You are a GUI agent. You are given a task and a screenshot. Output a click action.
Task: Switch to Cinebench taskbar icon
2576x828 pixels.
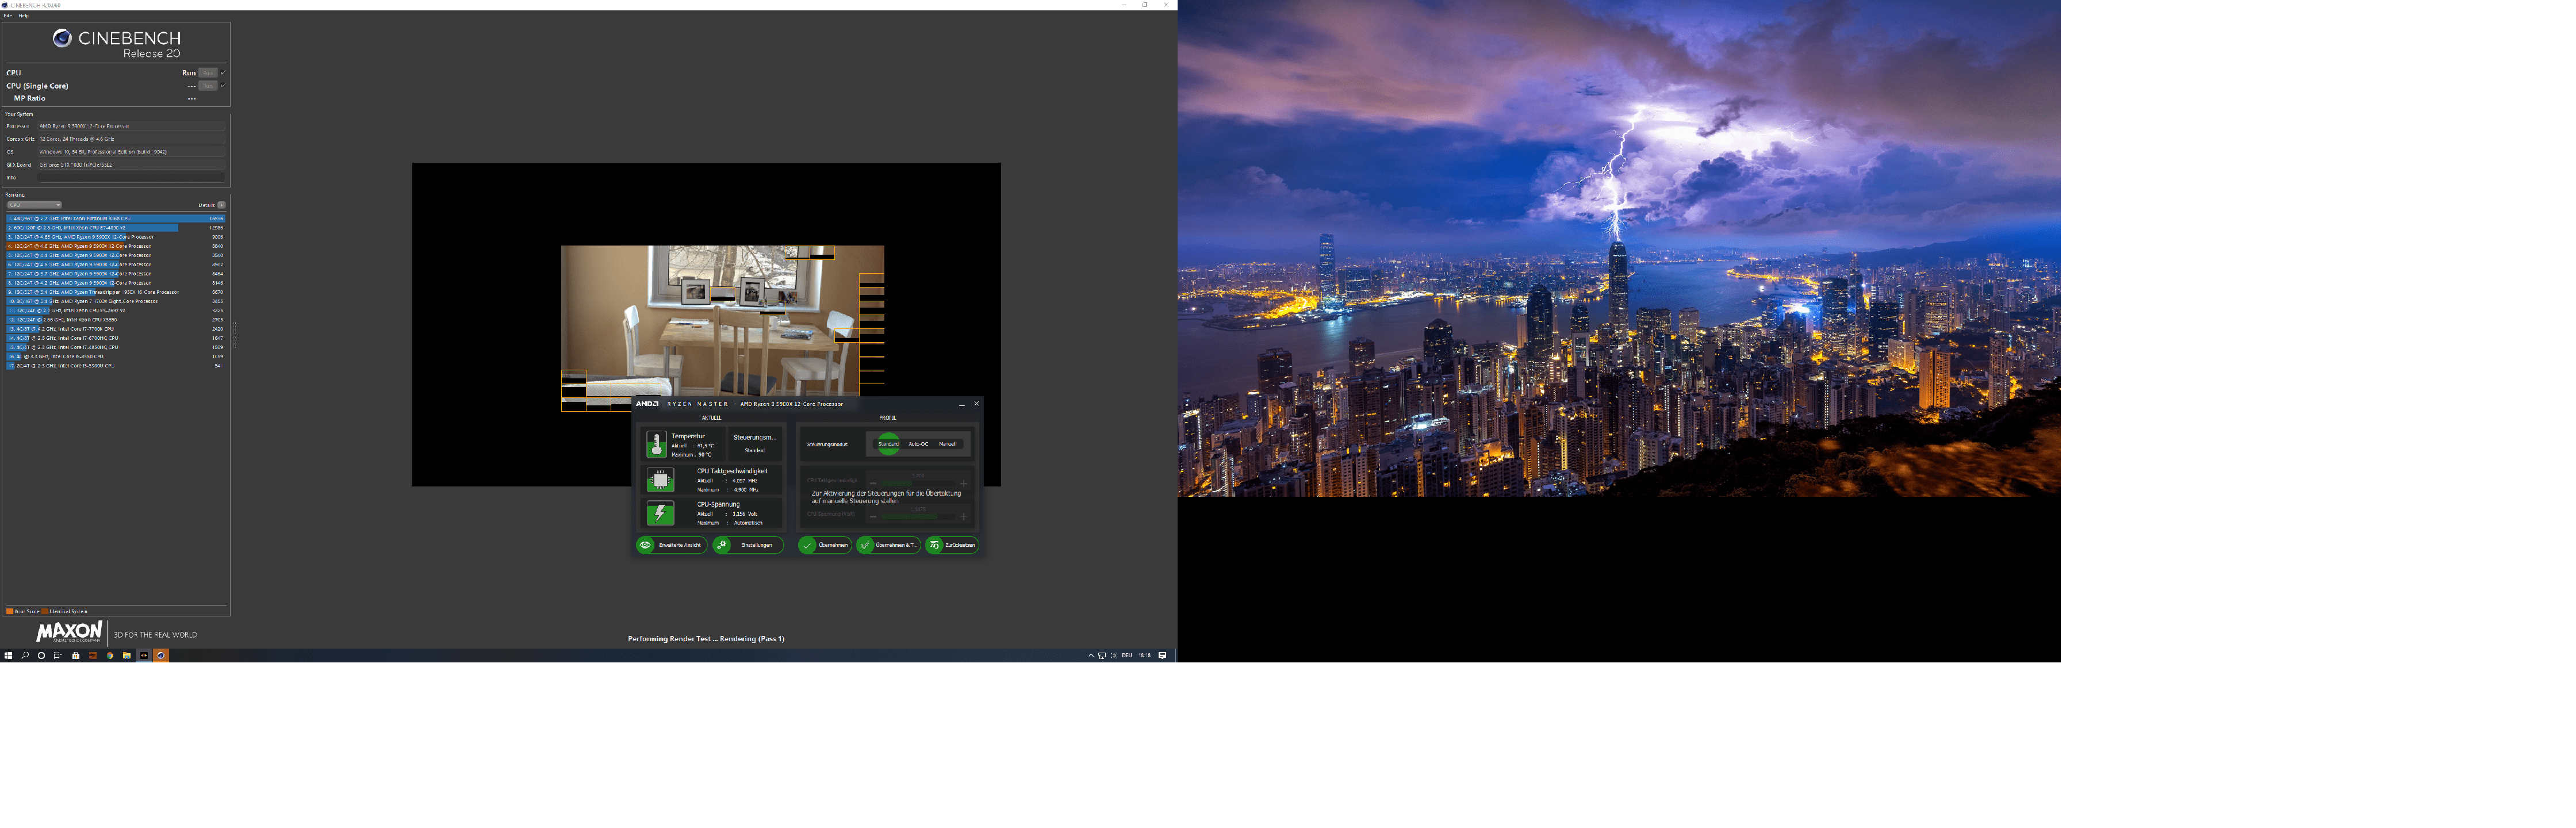(x=161, y=656)
